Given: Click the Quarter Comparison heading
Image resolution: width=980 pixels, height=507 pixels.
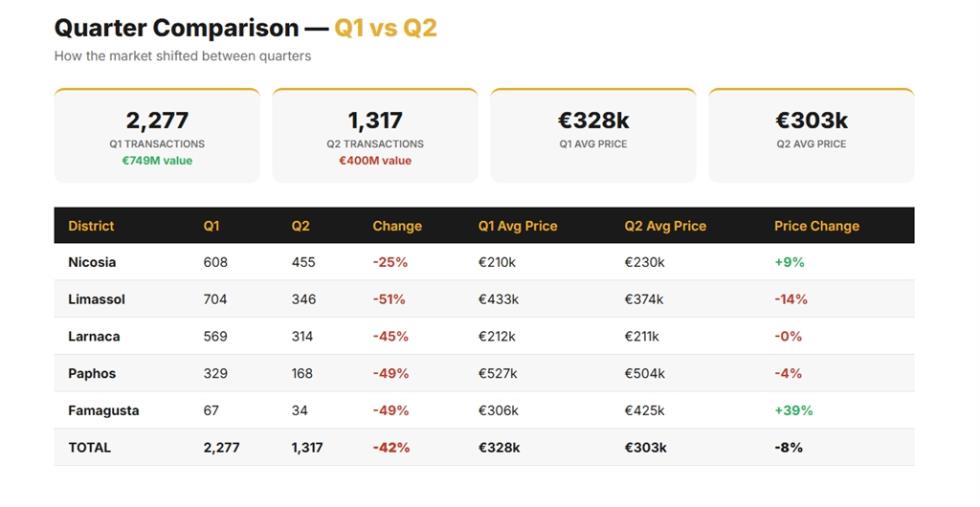Looking at the screenshot, I should (177, 28).
